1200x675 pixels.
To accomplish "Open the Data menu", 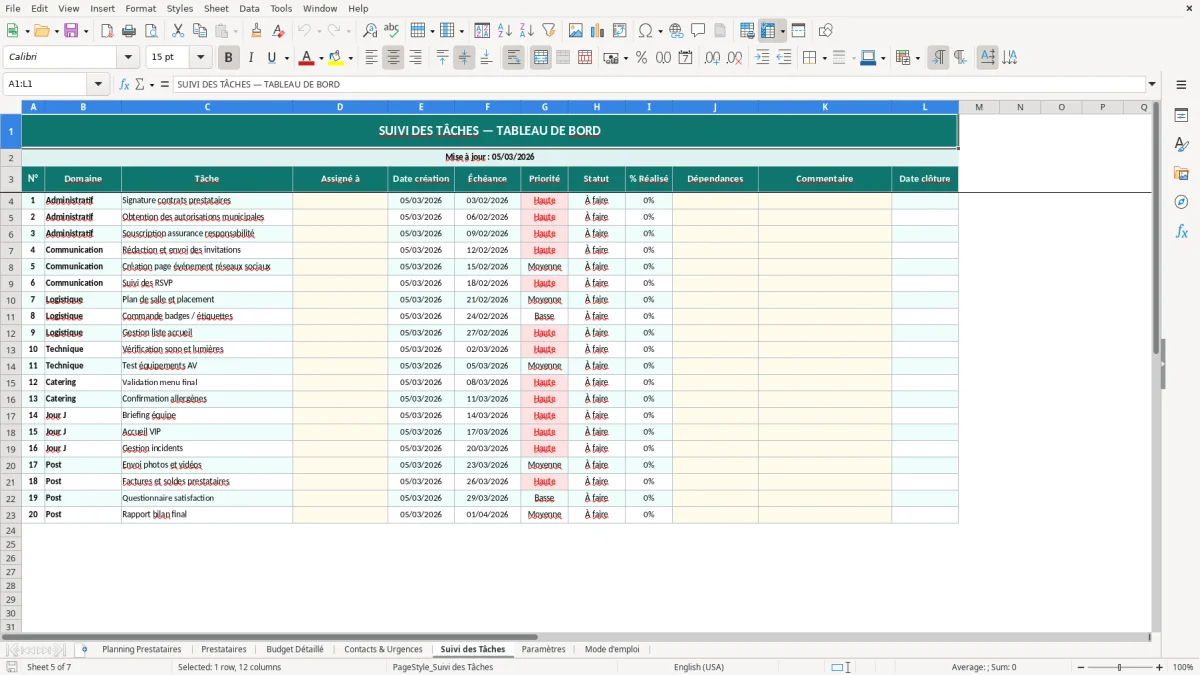I will tap(249, 8).
